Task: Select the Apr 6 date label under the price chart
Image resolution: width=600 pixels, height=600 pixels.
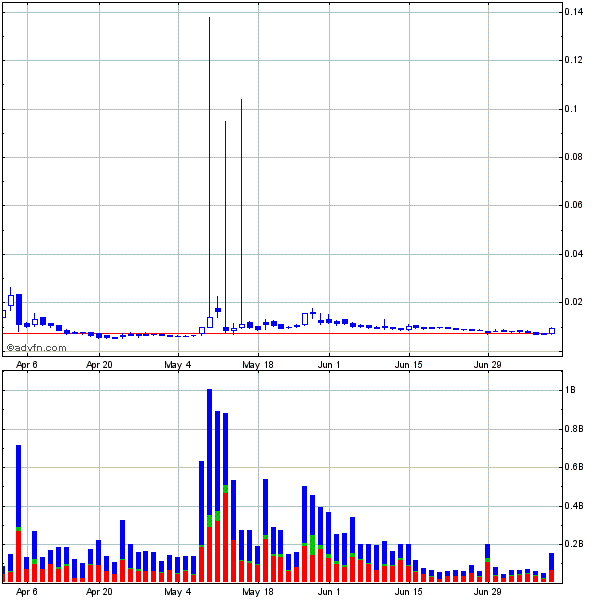Action: [x=26, y=365]
